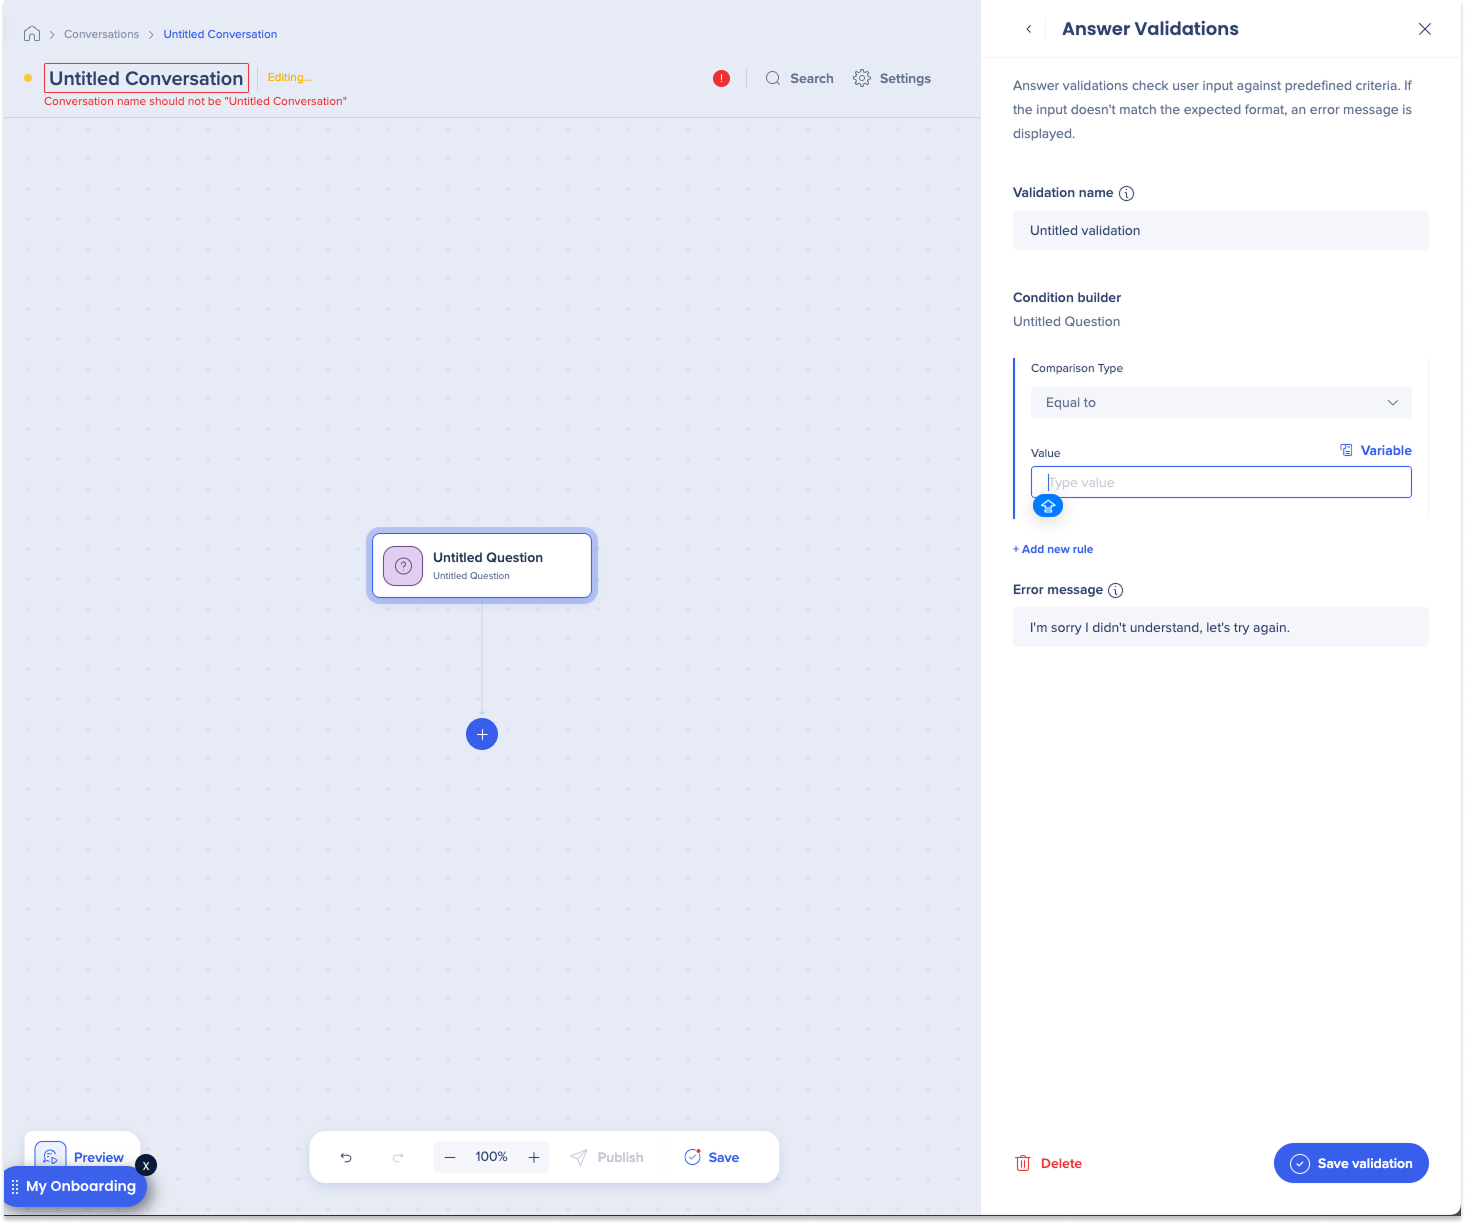Screen dimensions: 1465x1224
Task: Zoom out with the minus button
Action: (450, 1157)
